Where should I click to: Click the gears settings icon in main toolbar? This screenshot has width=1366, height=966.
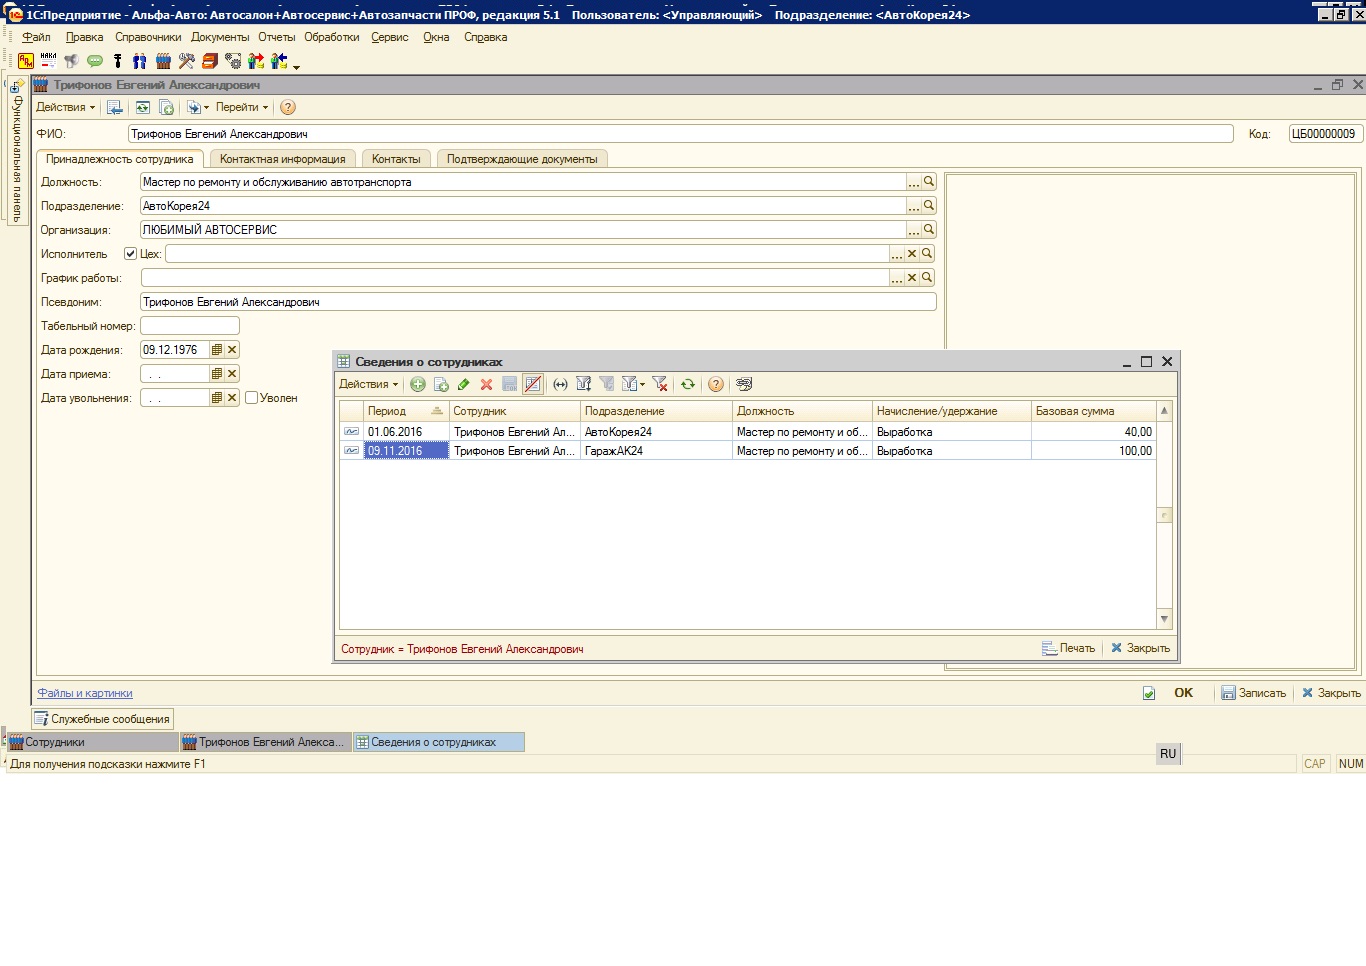click(233, 61)
